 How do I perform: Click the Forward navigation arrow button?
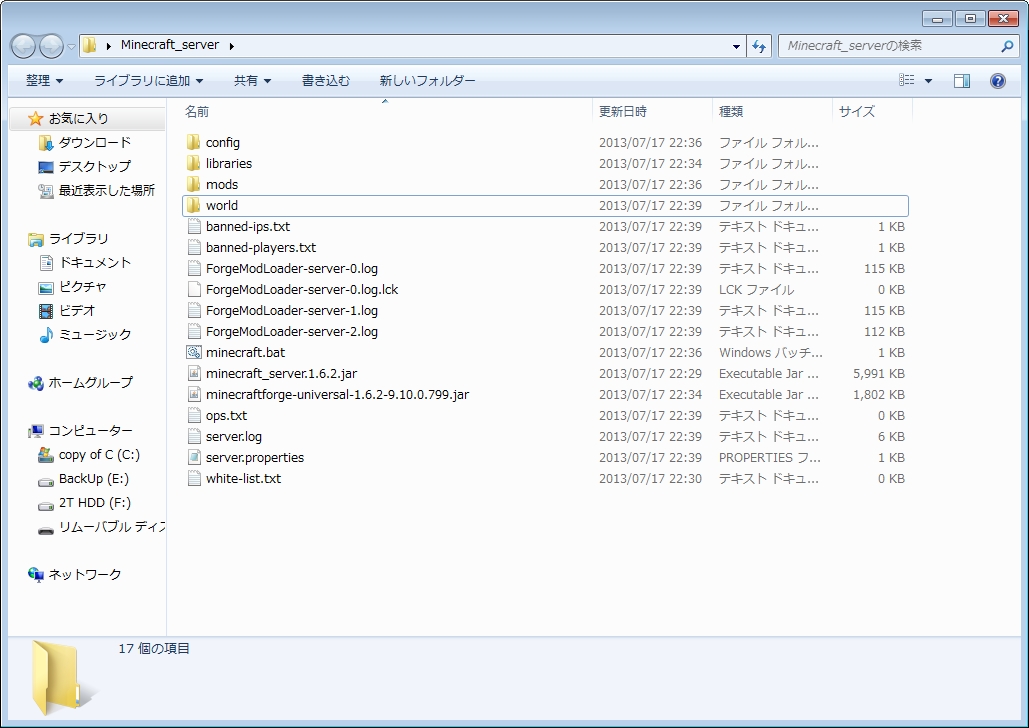51,46
